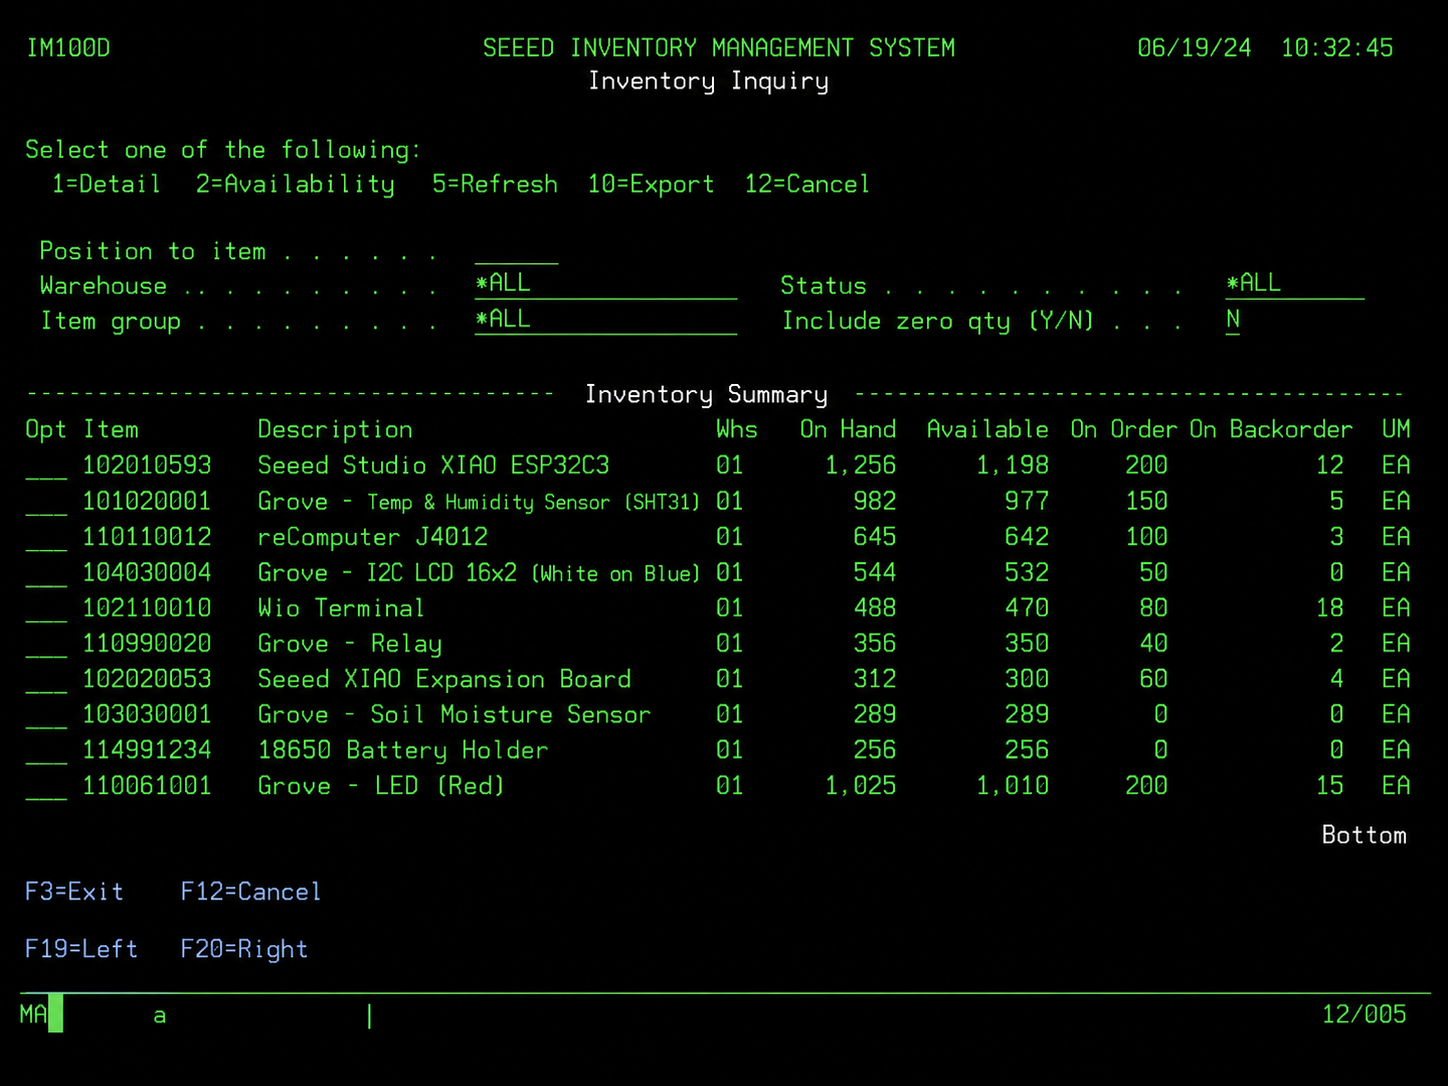Click the F12=Cancel function key
This screenshot has height=1086, width=1448.
[251, 892]
